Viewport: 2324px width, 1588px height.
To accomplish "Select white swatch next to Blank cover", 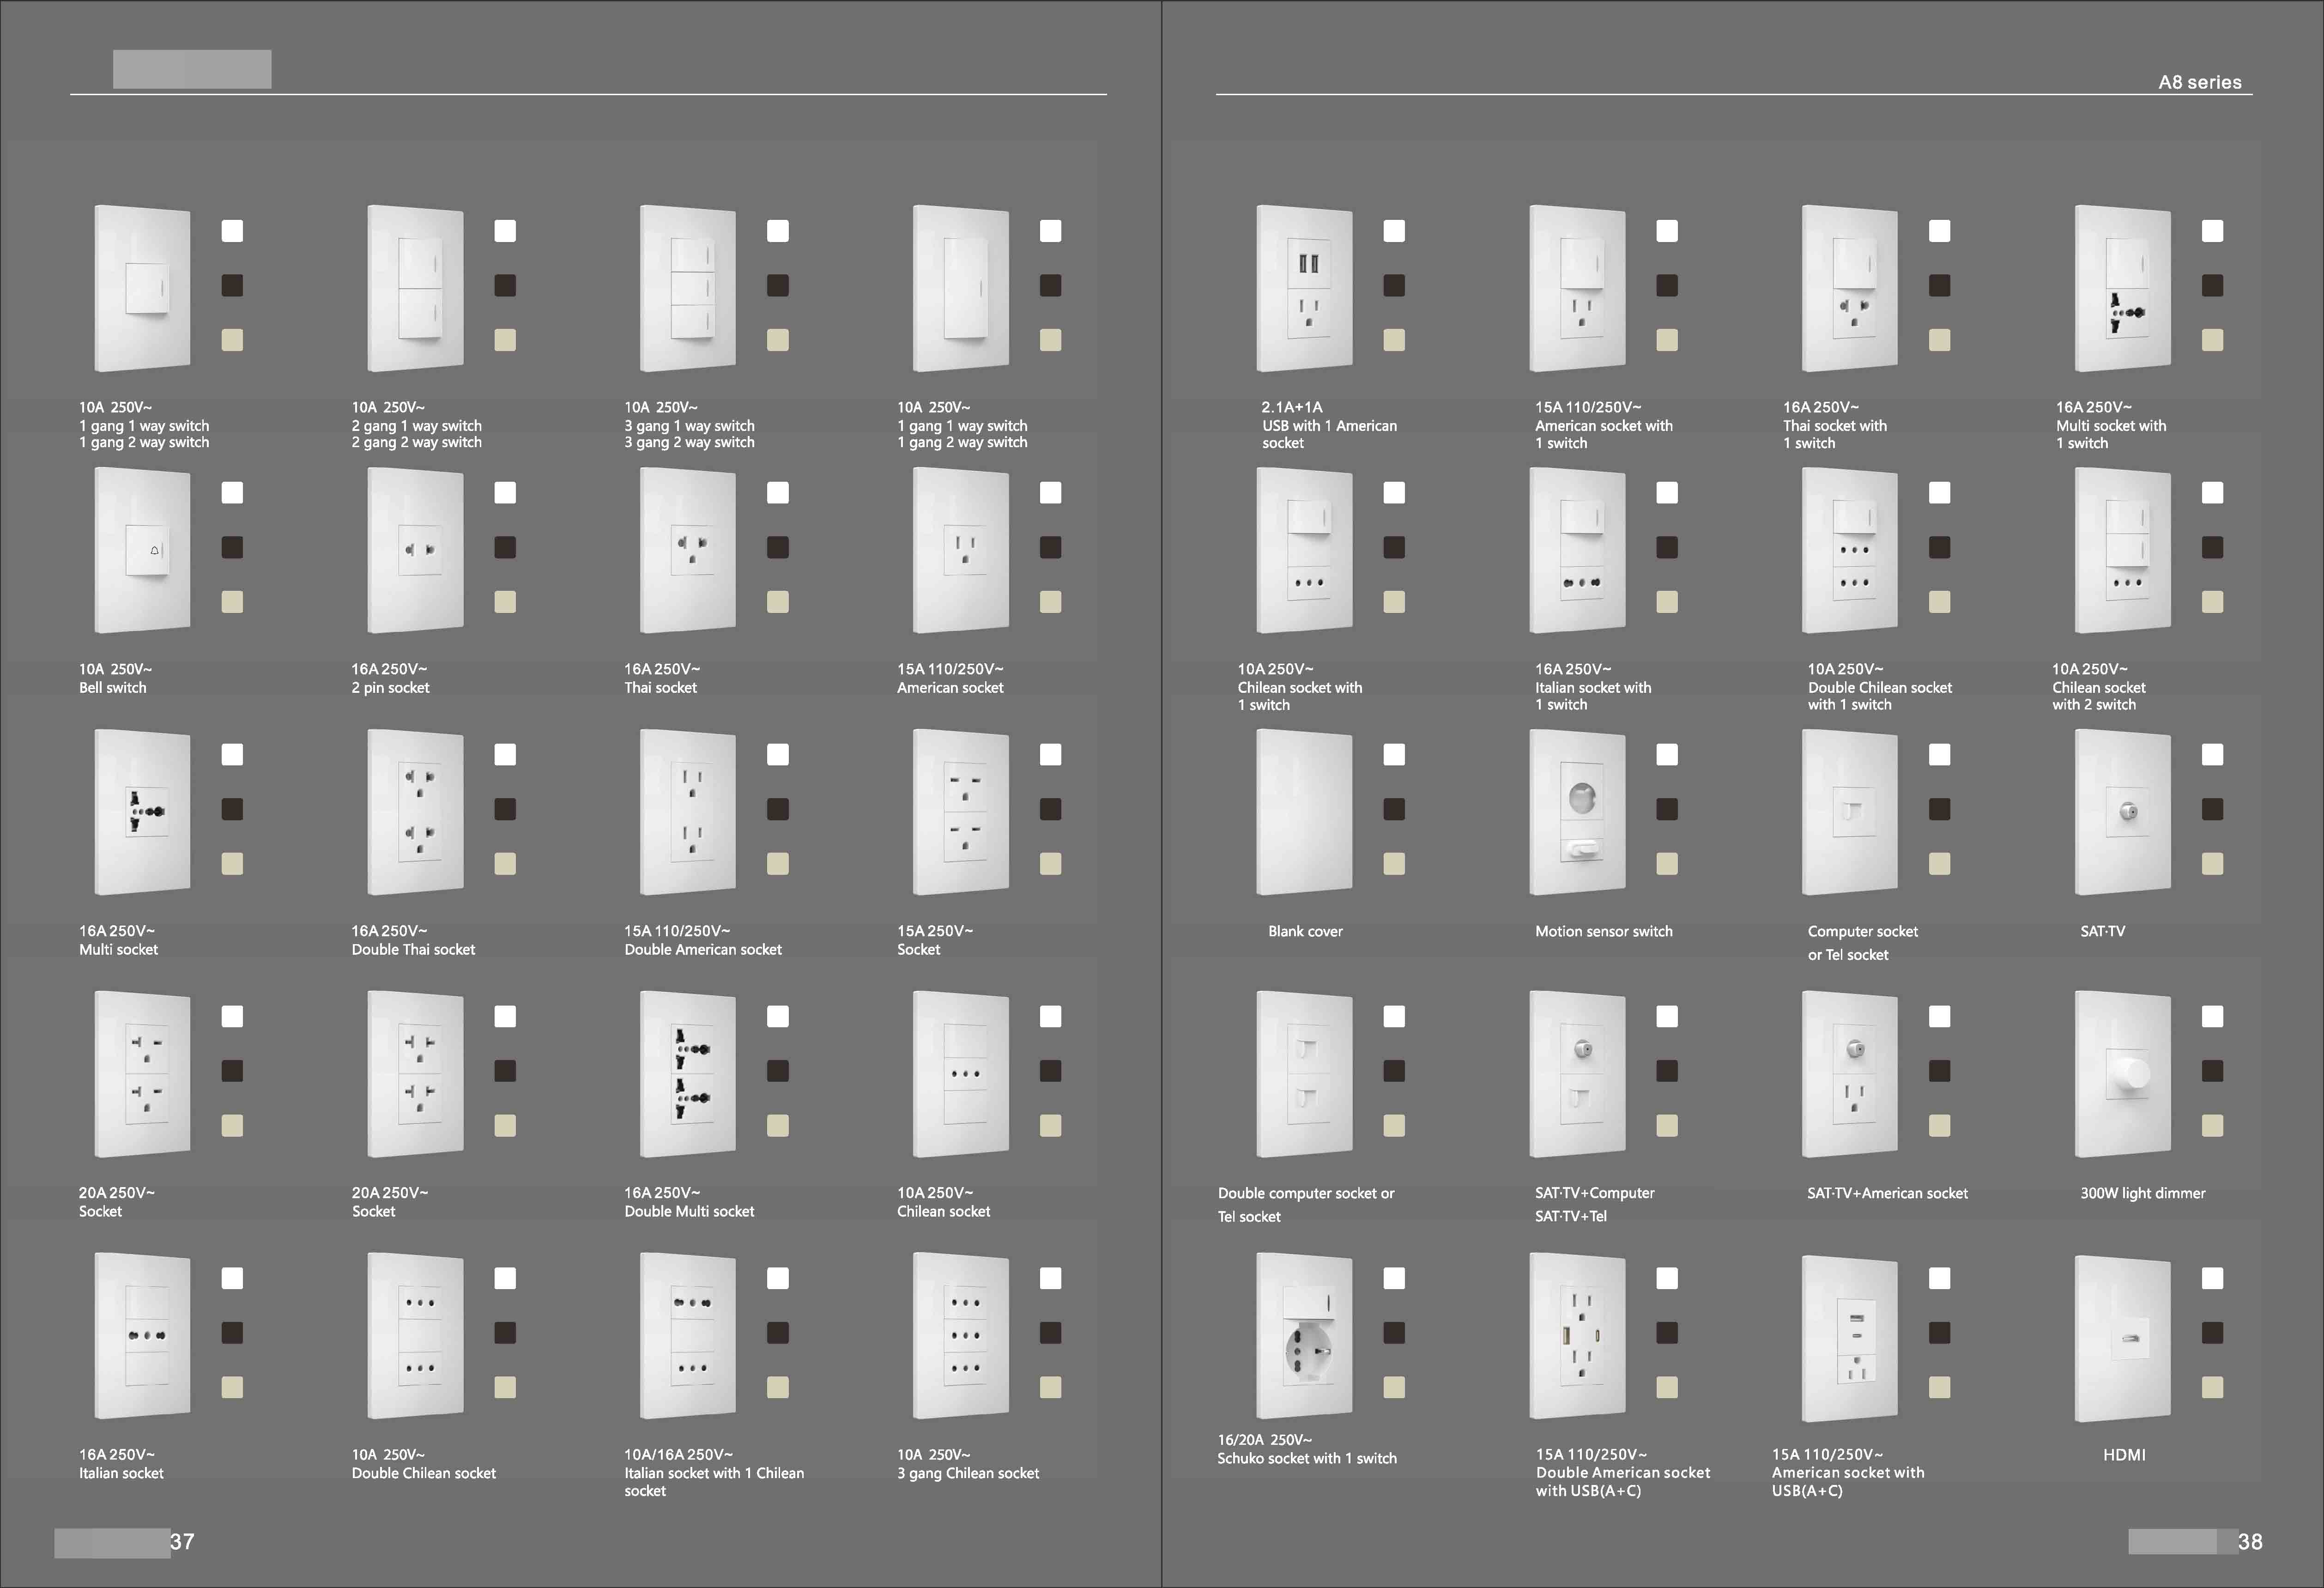I will (1394, 755).
